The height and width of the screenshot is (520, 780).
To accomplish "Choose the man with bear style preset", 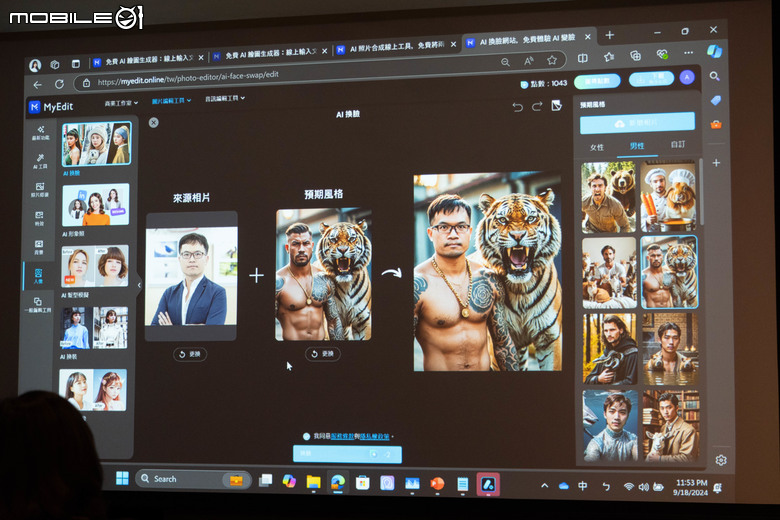I will point(608,198).
